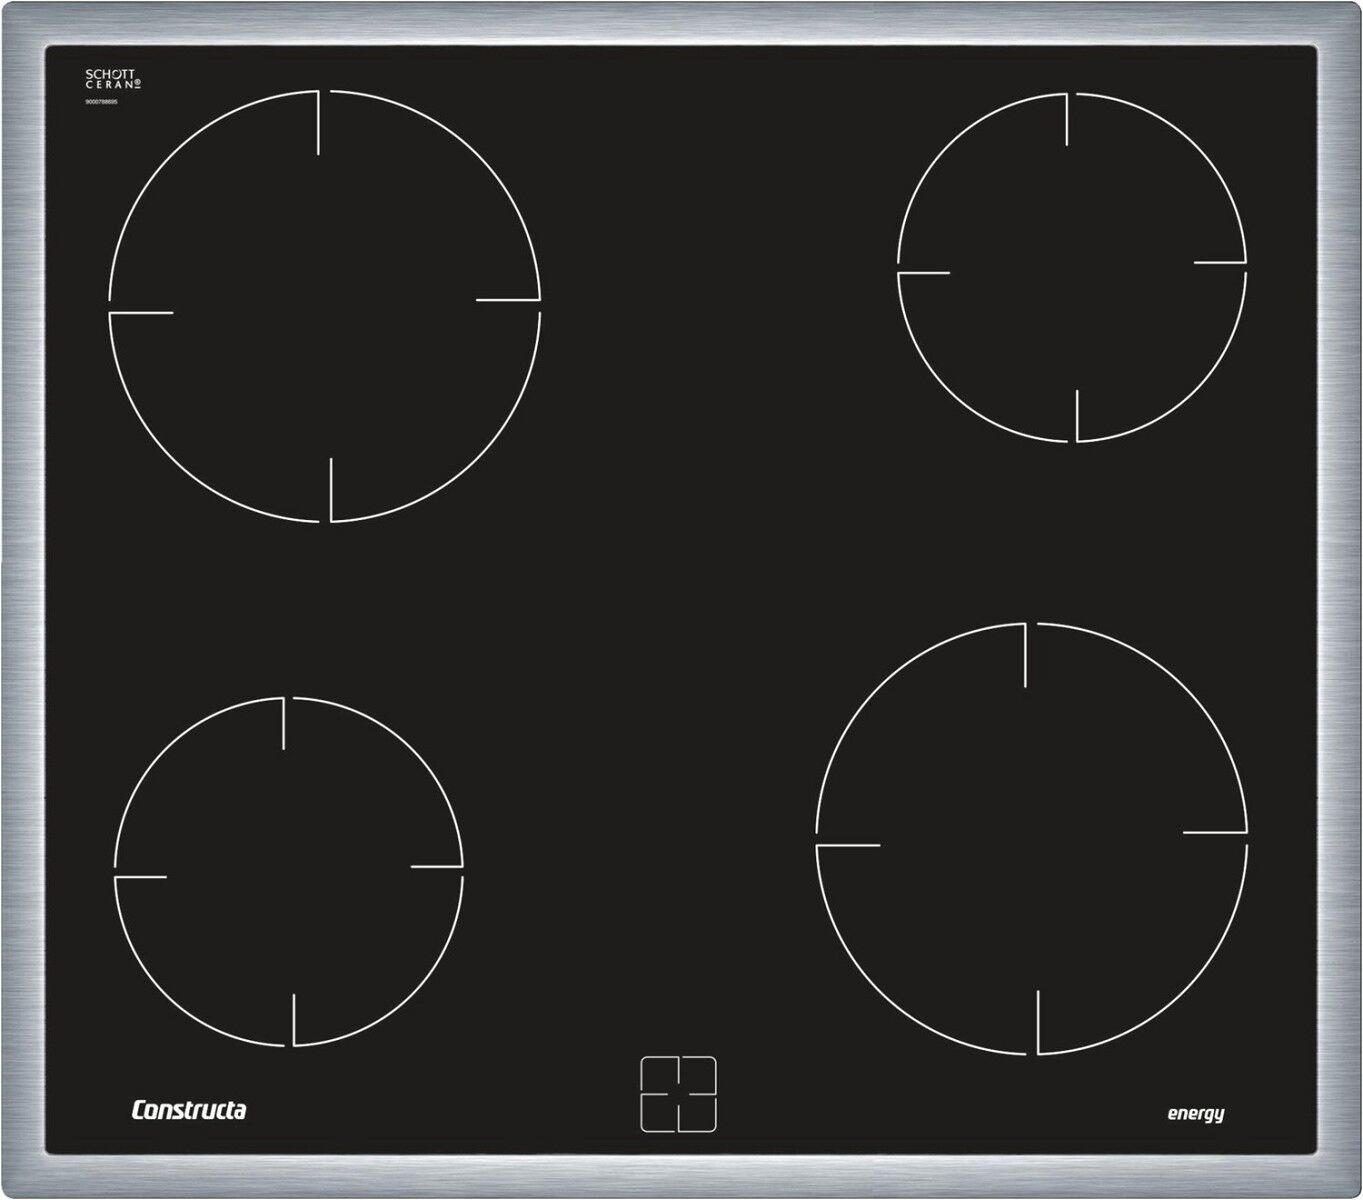The image size is (1363, 1200).
Task: Click the left tick mark of the top-left zone
Action: (141, 313)
